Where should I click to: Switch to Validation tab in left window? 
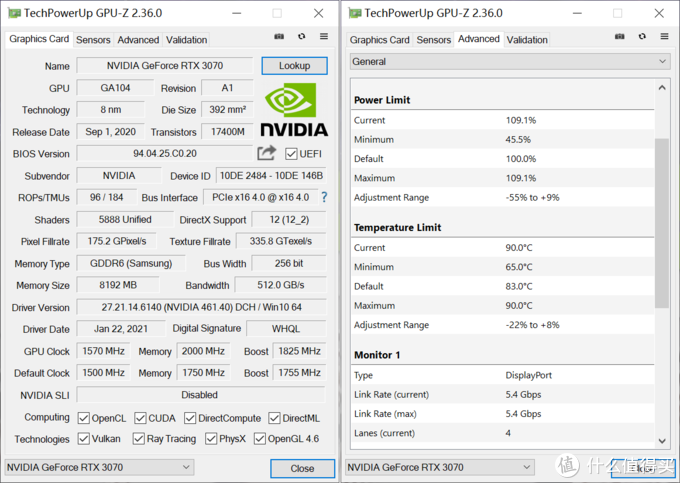click(x=186, y=40)
